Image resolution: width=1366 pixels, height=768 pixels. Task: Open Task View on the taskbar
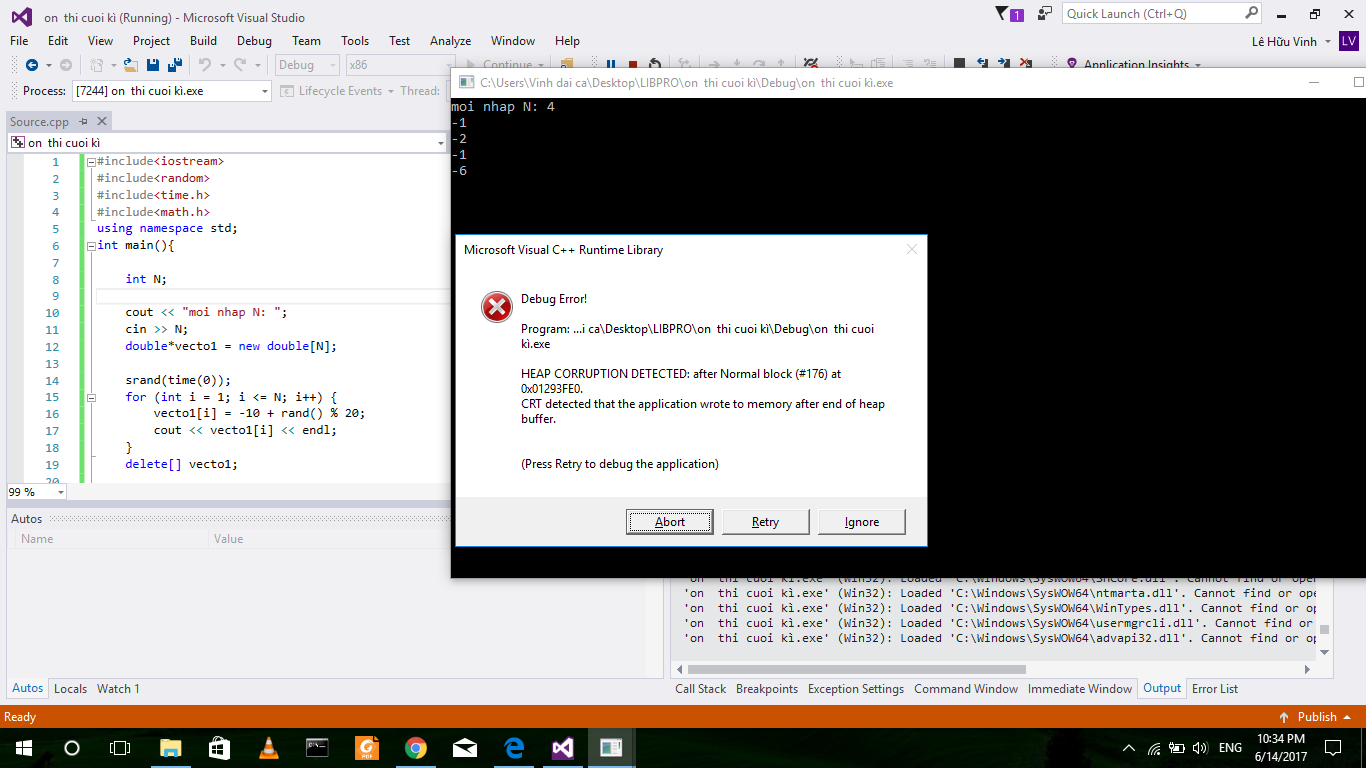pyautogui.click(x=120, y=747)
